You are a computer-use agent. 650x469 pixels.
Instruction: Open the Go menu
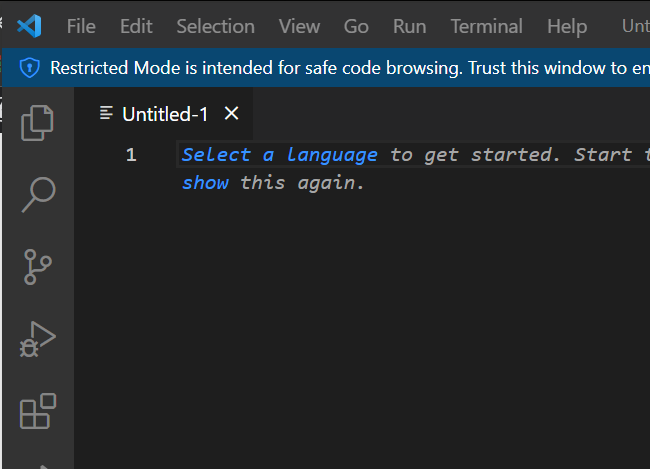[x=356, y=27]
